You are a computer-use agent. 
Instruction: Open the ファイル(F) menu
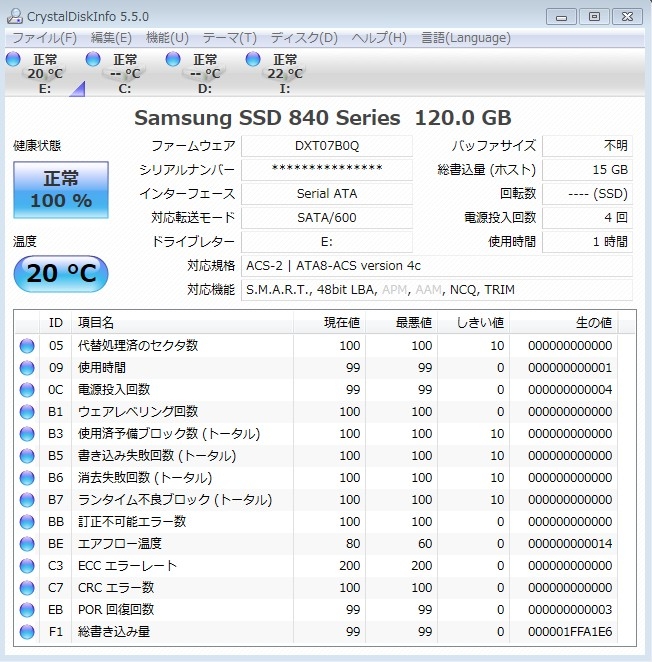click(x=44, y=38)
